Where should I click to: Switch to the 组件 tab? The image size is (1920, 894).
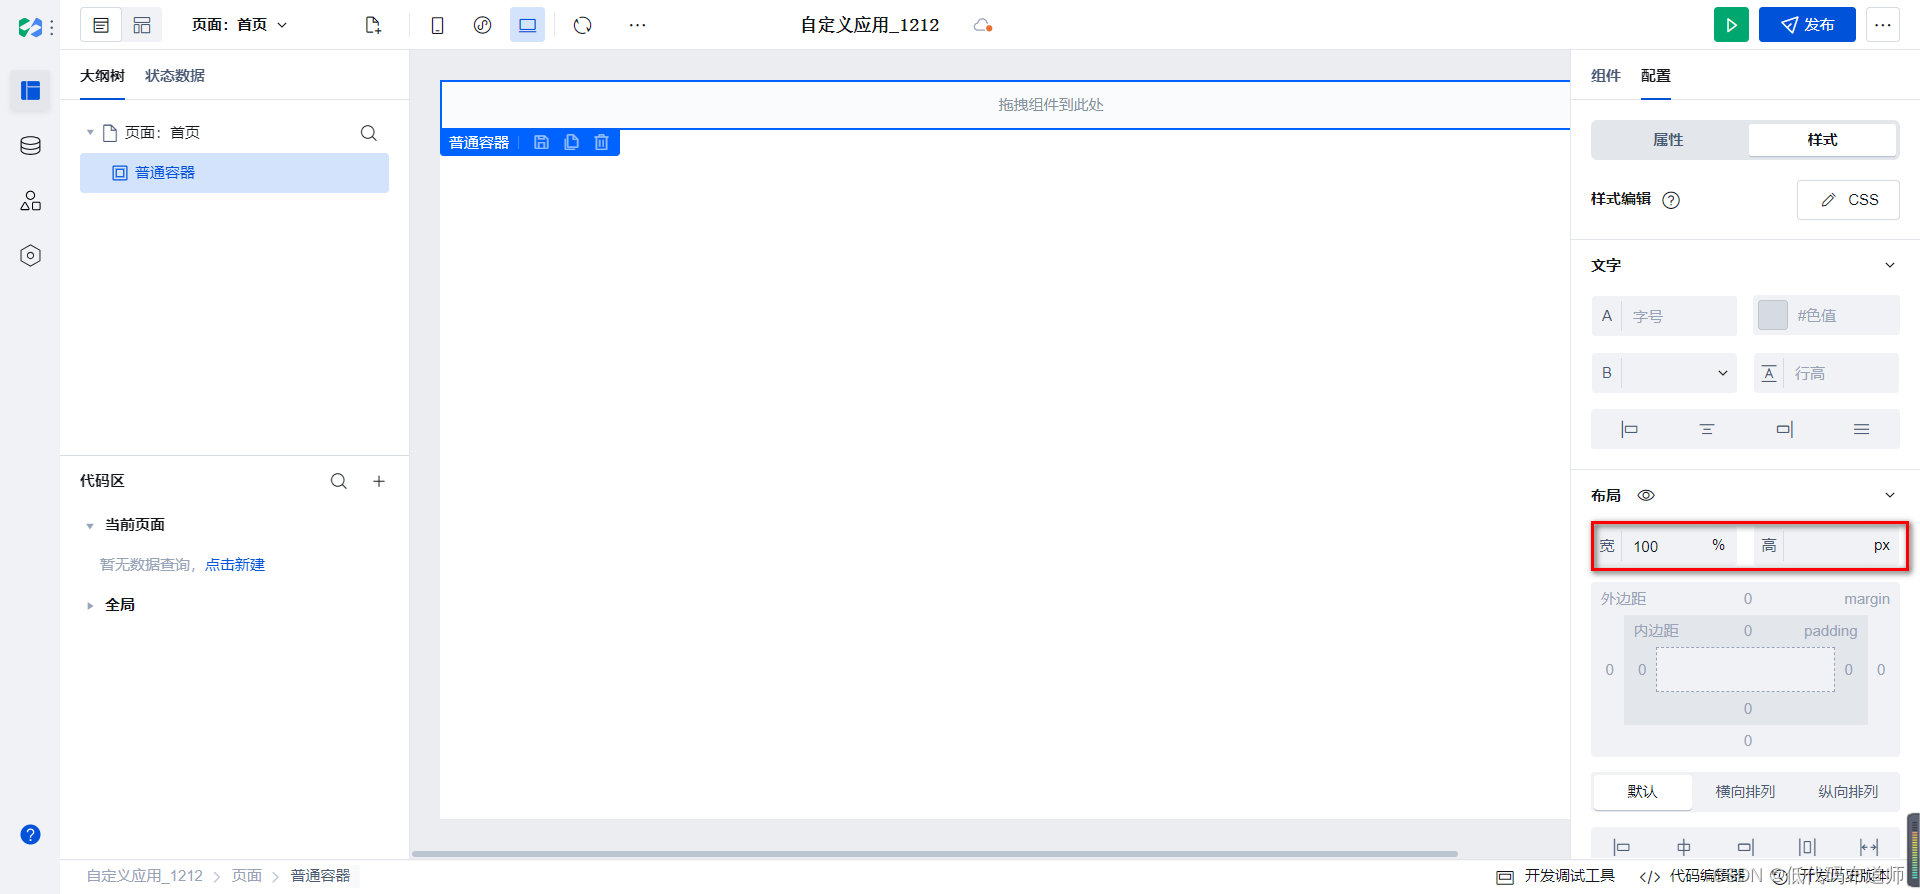tap(1605, 76)
